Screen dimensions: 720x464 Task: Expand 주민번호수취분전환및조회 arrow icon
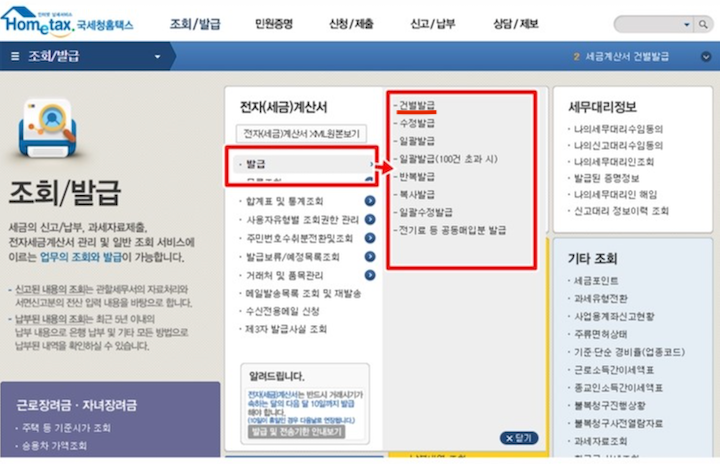pos(370,238)
